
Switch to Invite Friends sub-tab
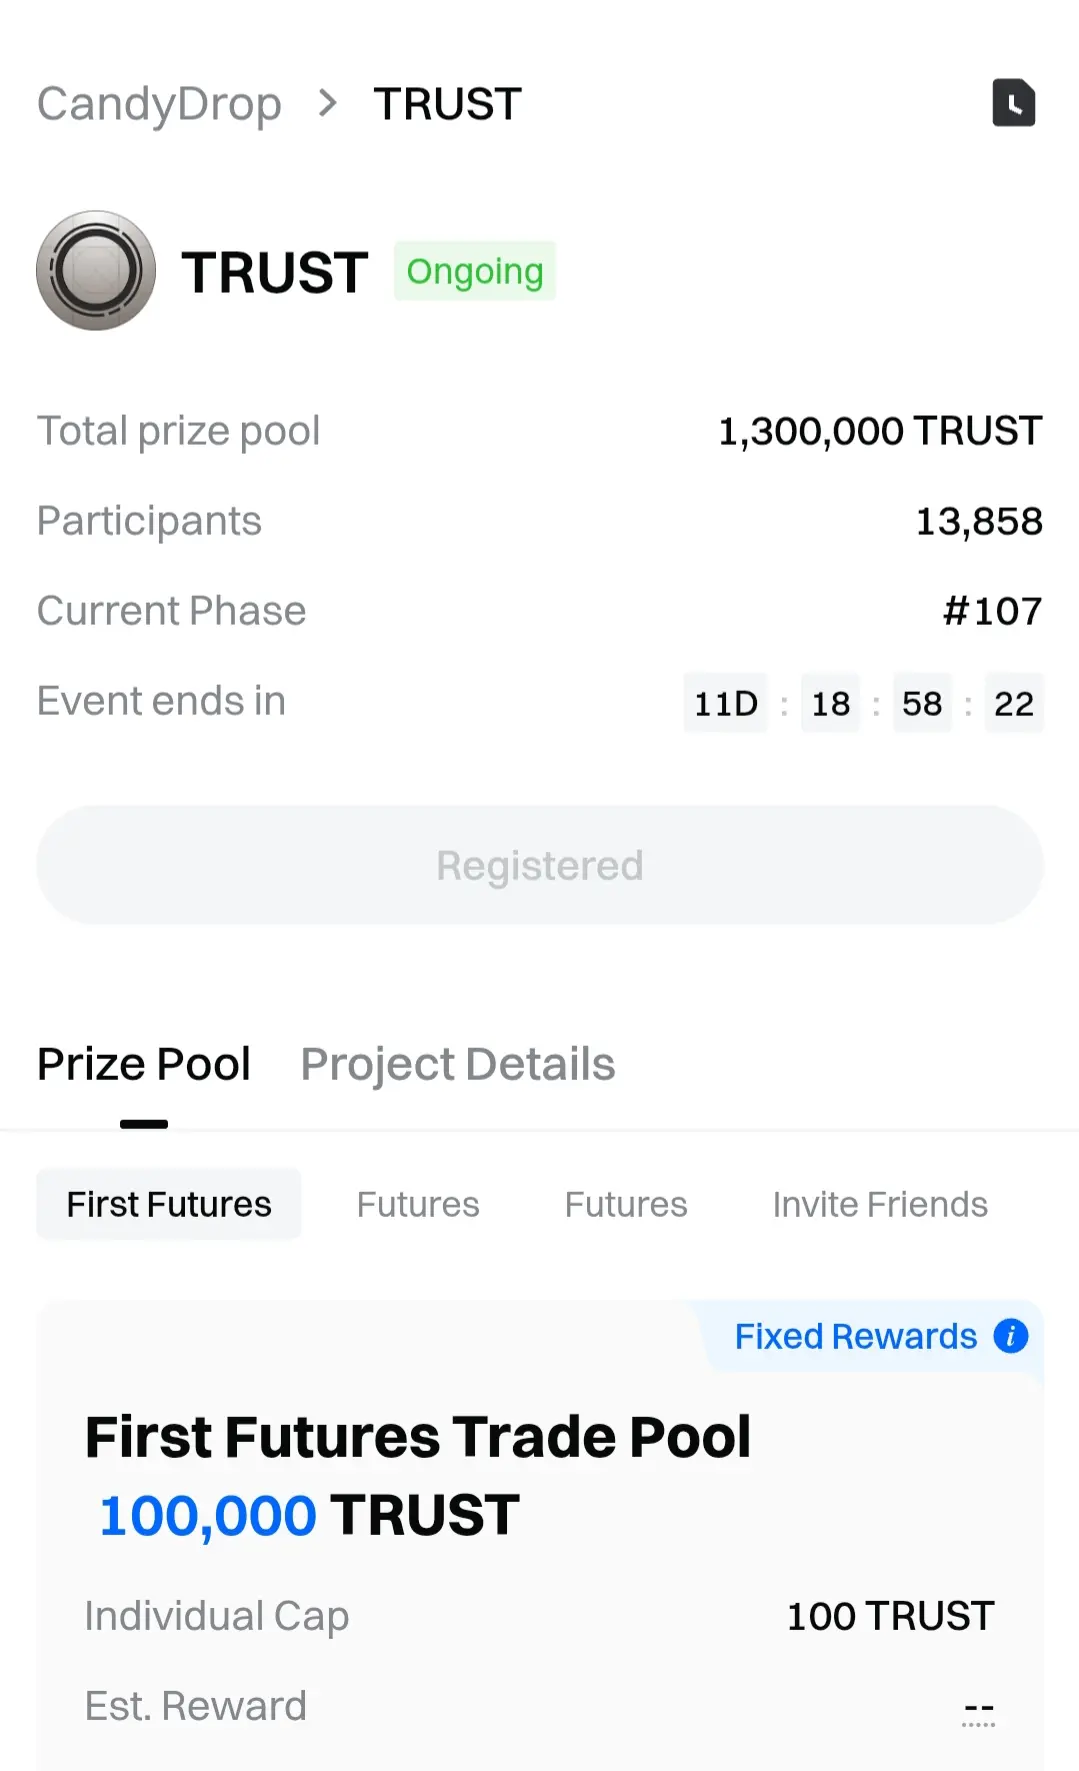click(x=880, y=1204)
